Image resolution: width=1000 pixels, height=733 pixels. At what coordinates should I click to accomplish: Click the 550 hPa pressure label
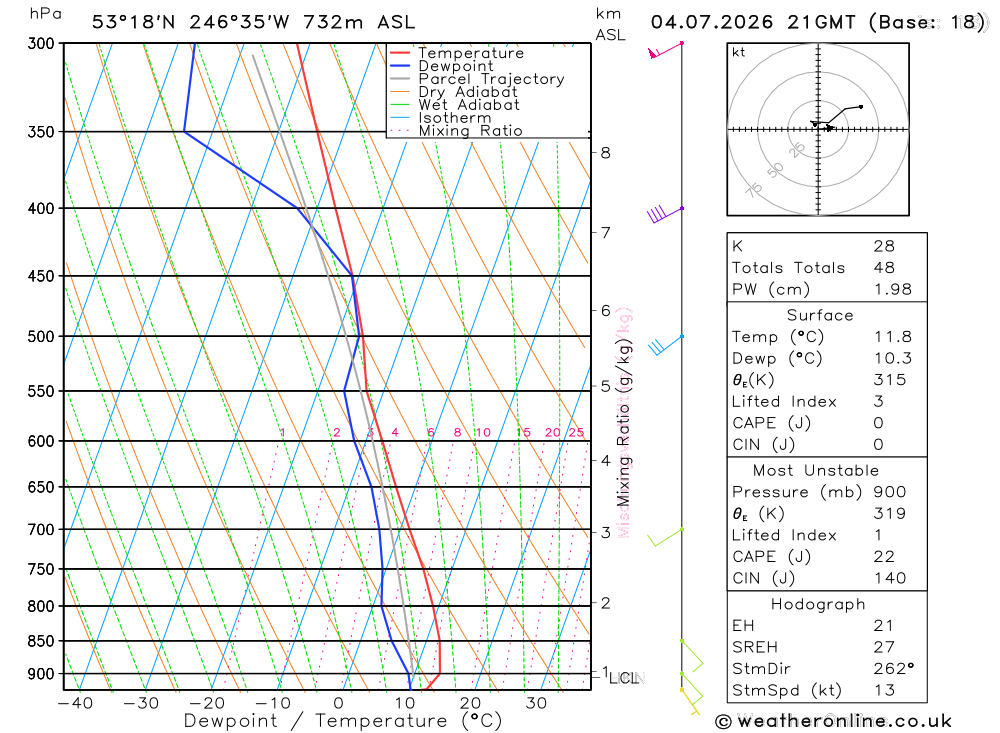point(41,391)
